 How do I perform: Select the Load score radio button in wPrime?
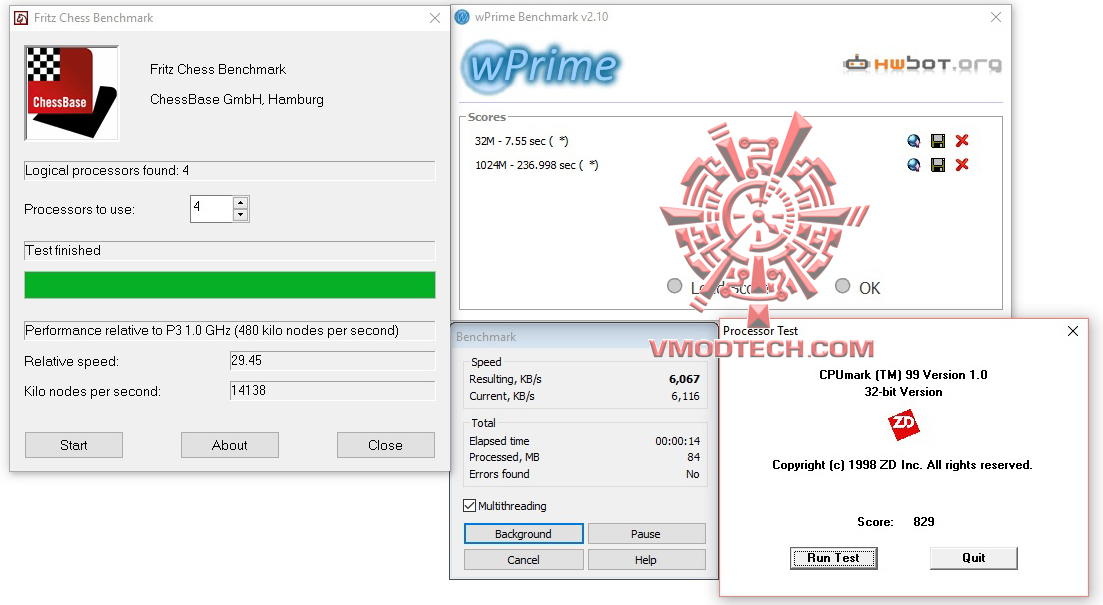675,286
